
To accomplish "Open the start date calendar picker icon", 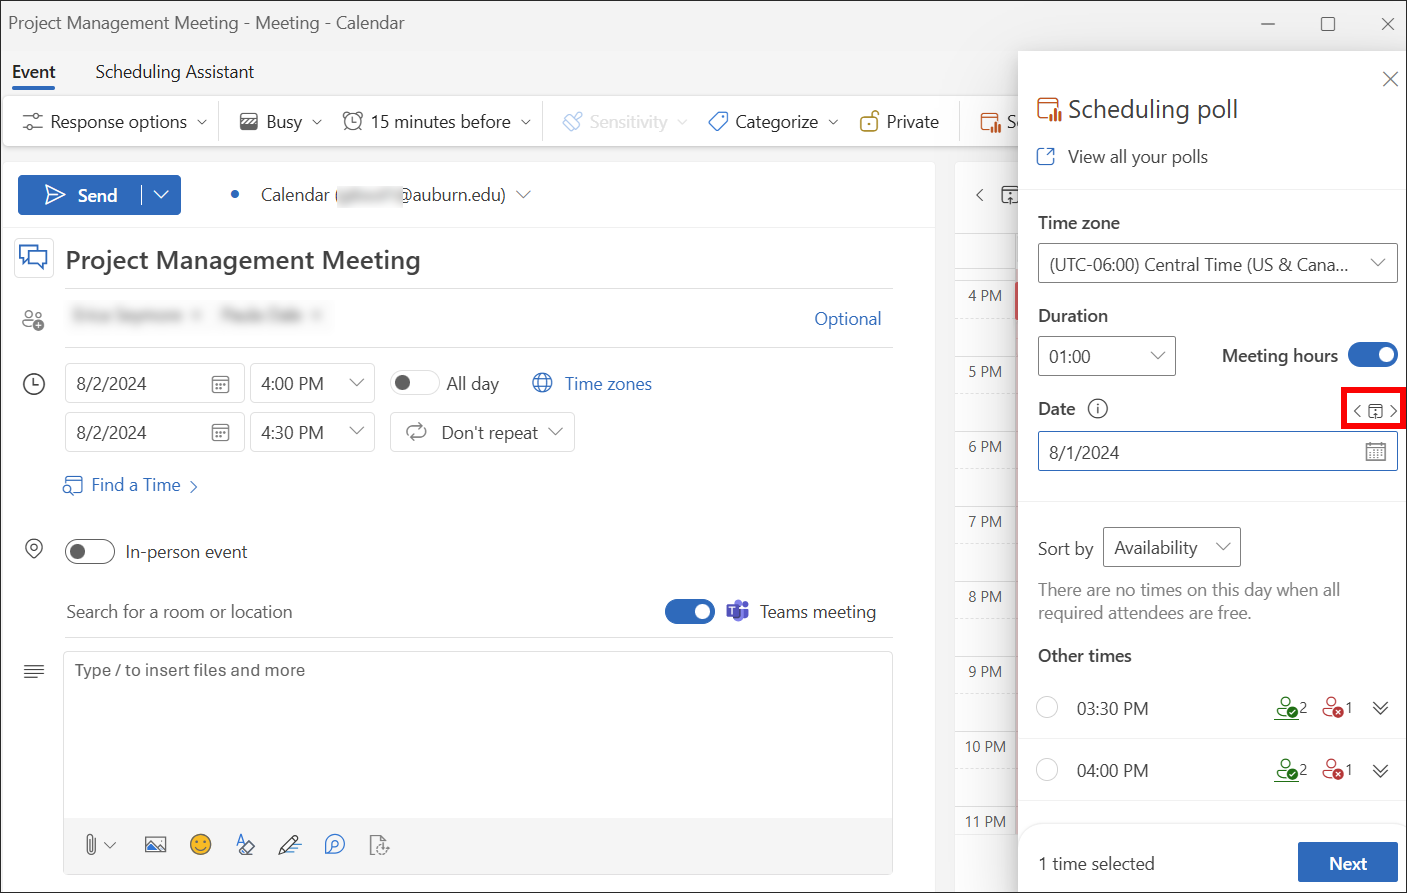I will coord(220,384).
